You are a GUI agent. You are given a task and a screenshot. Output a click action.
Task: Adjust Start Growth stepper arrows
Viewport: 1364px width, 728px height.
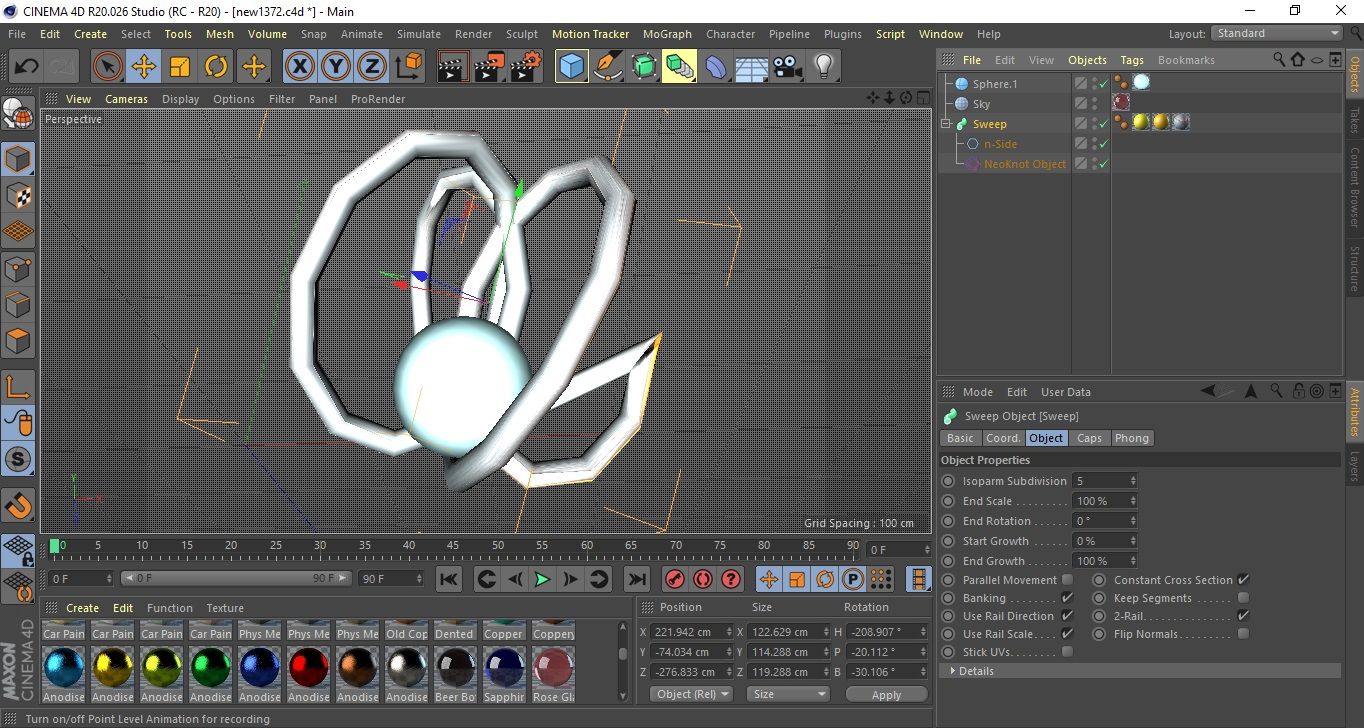tap(1133, 541)
